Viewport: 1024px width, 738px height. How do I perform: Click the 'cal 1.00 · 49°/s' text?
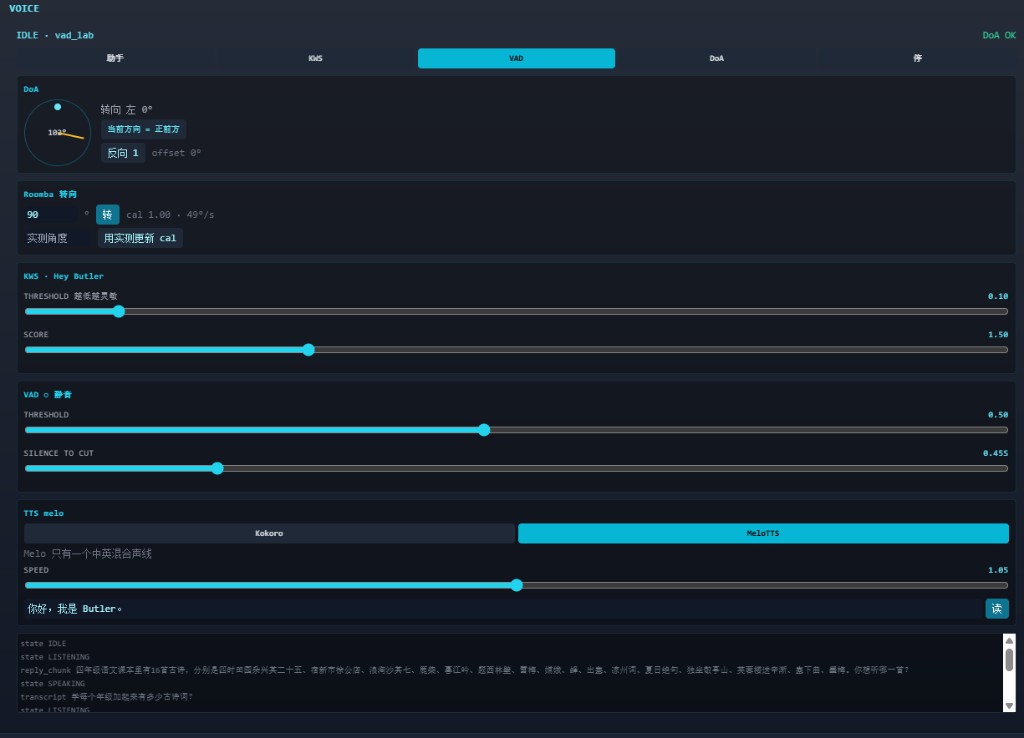[x=170, y=215]
